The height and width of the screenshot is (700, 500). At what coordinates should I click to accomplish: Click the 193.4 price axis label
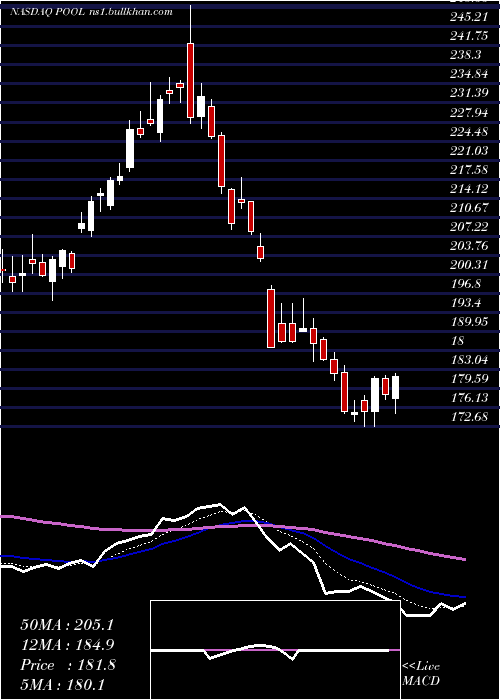coord(465,303)
